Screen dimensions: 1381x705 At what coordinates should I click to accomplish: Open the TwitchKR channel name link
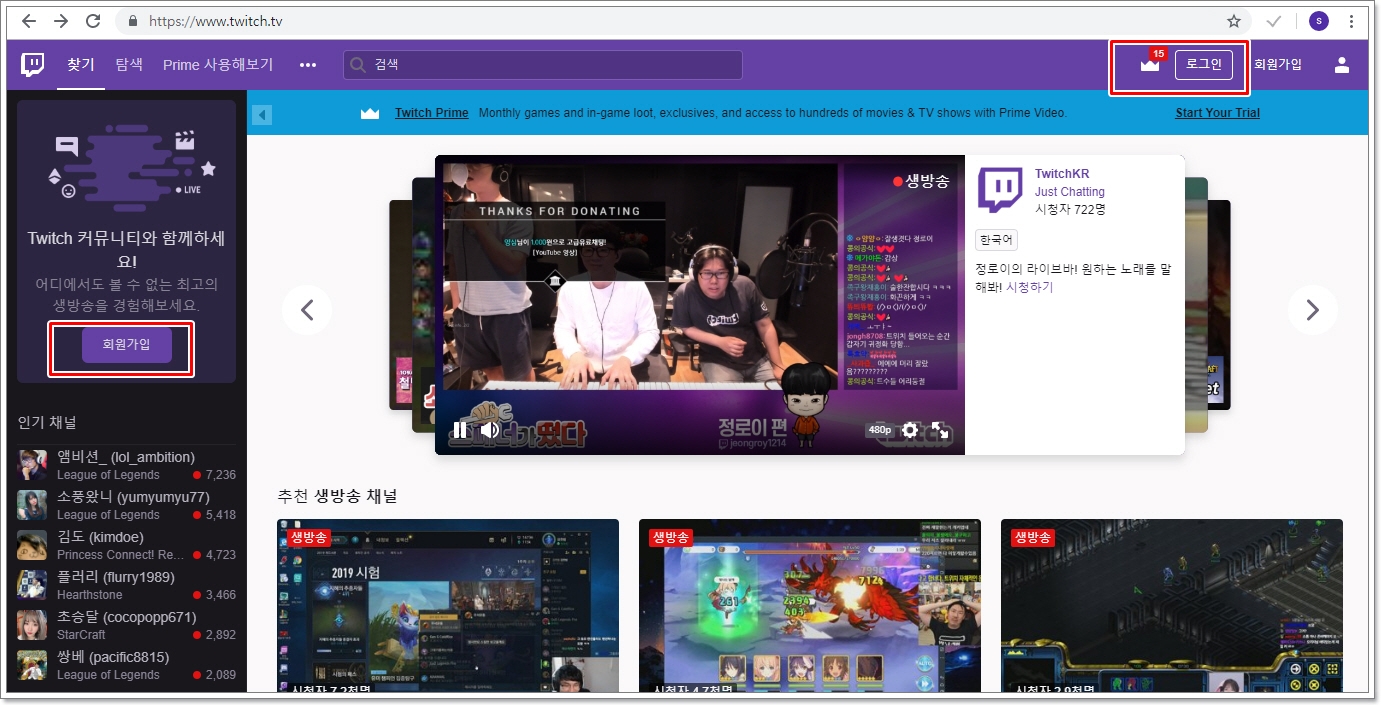tap(1062, 174)
